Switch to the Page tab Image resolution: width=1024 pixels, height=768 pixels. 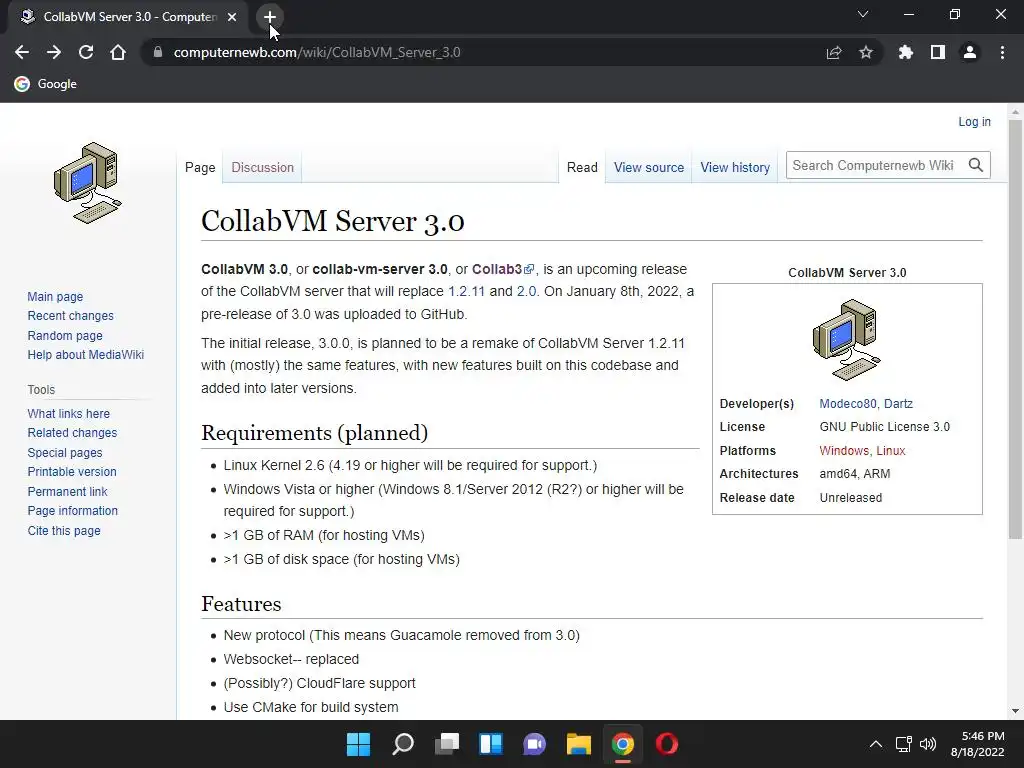tap(200, 167)
